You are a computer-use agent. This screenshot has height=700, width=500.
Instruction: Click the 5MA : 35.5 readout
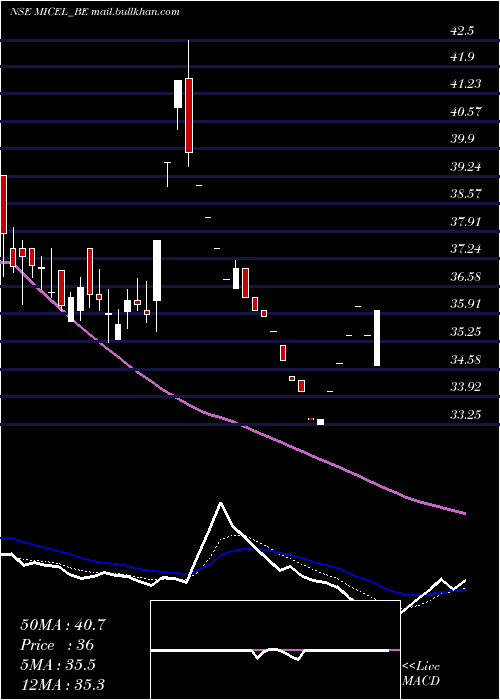coord(58,665)
